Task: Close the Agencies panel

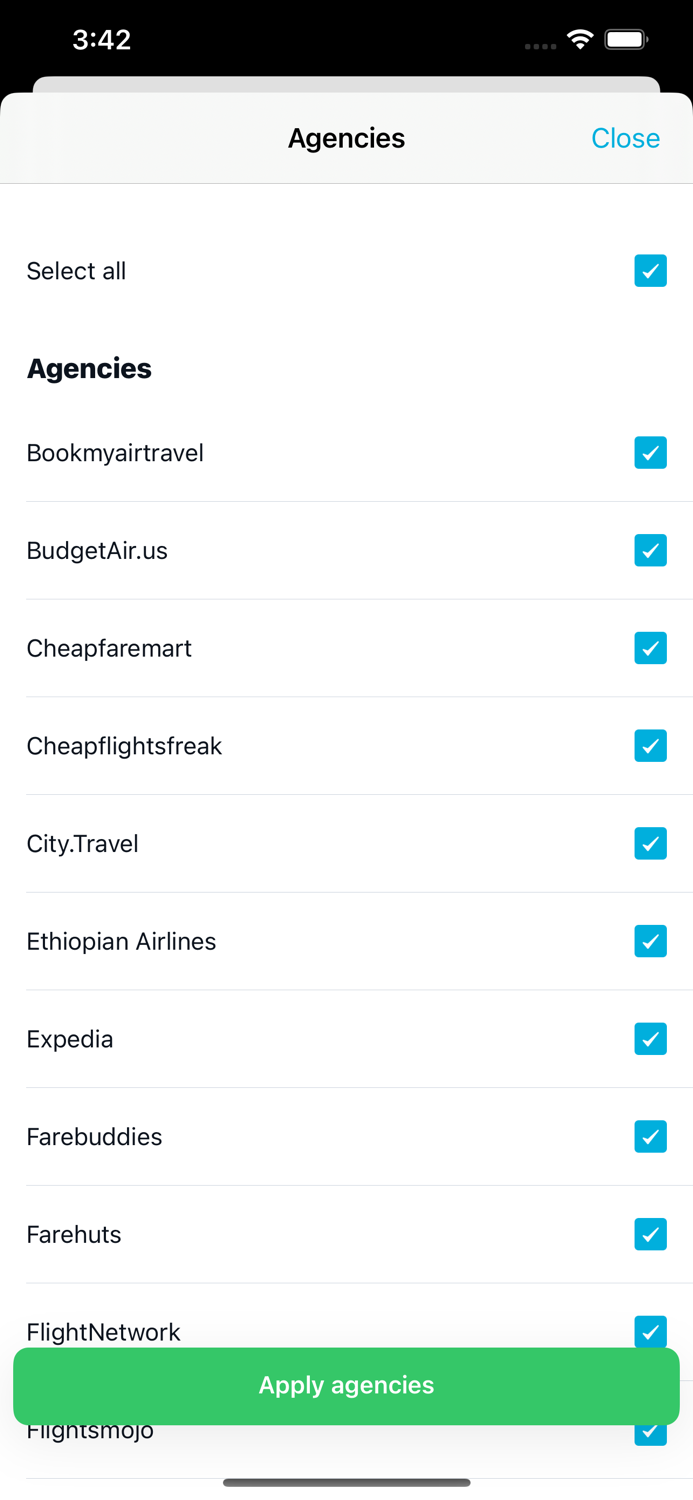Action: coord(625,138)
